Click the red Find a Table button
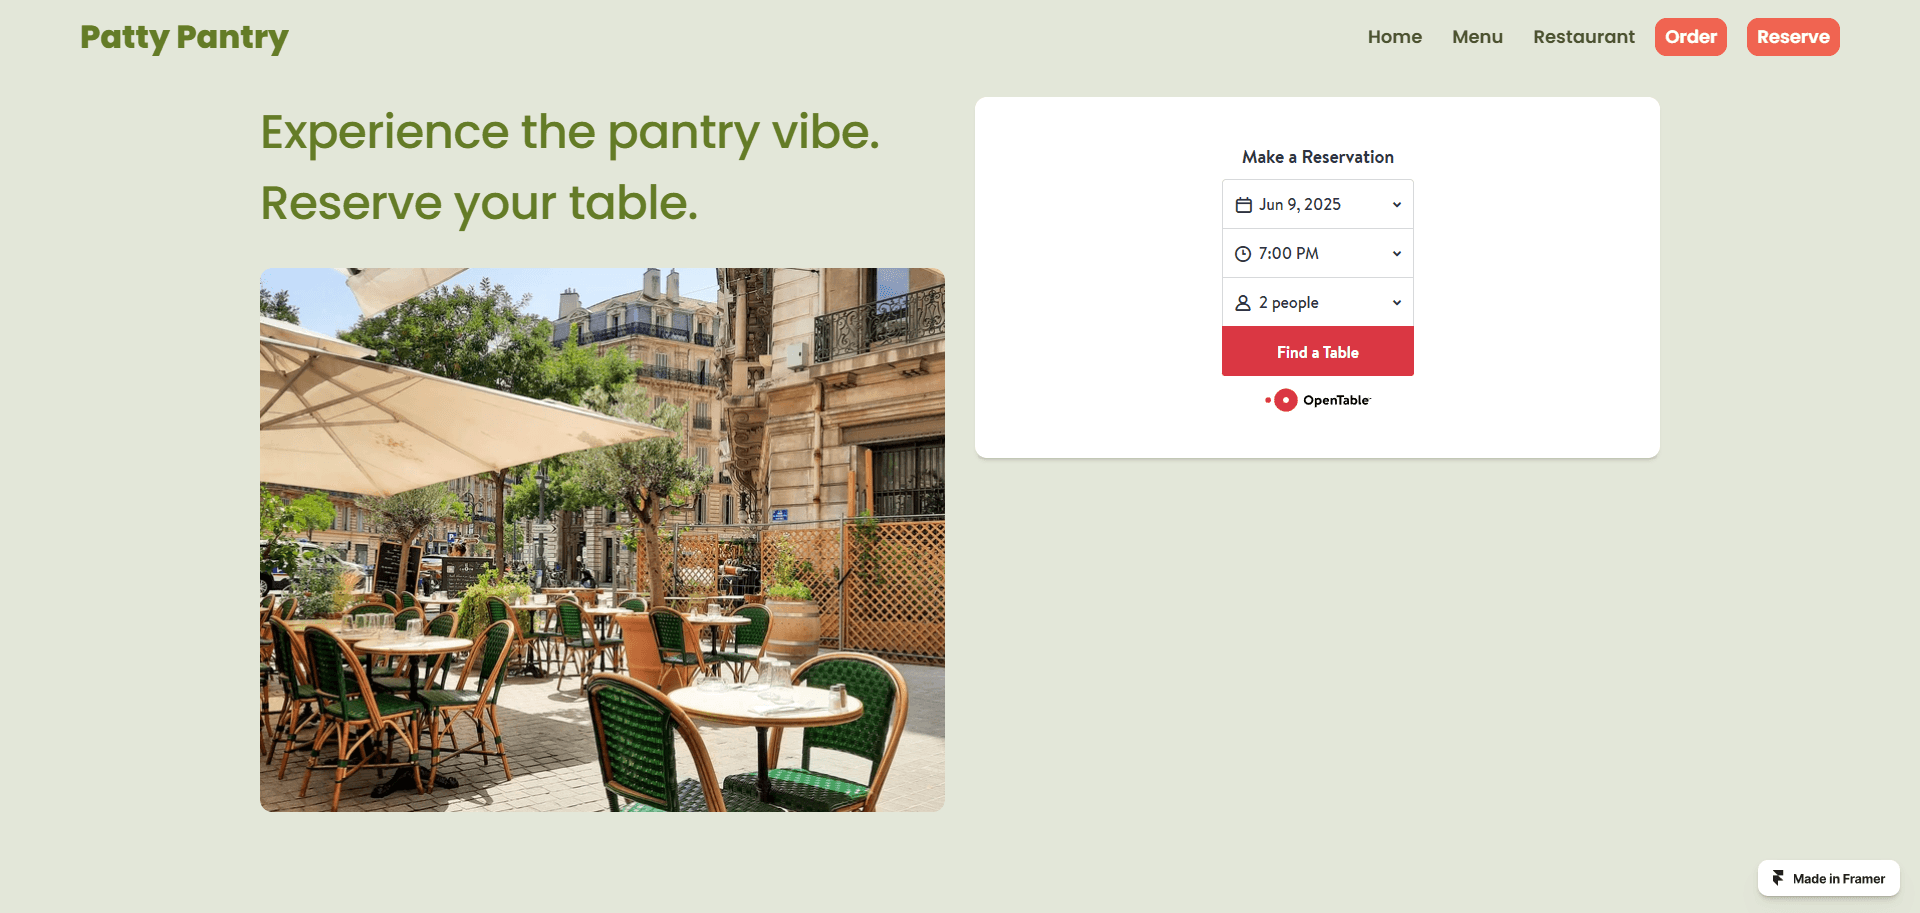The width and height of the screenshot is (1920, 913). pyautogui.click(x=1318, y=351)
